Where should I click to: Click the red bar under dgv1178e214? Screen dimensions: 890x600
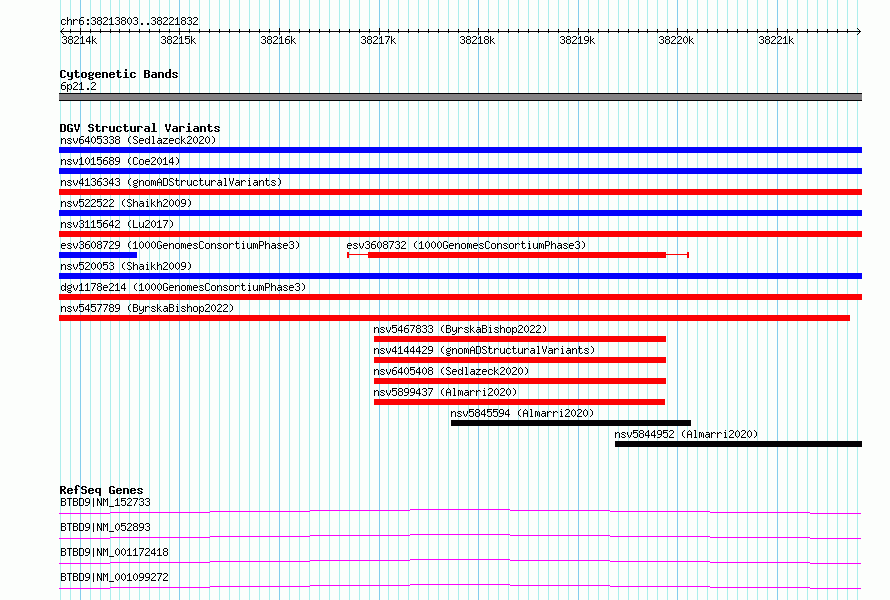(460, 297)
